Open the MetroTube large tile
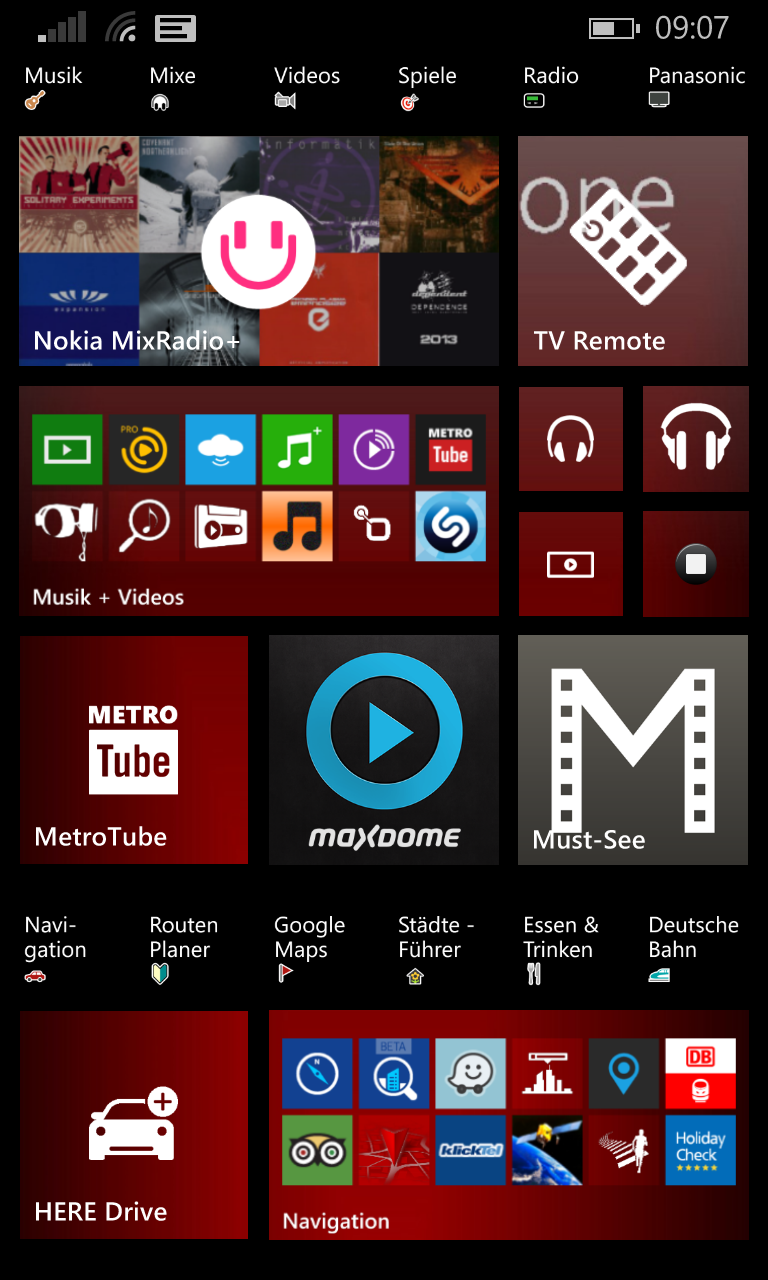This screenshot has width=768, height=1280. [x=133, y=749]
